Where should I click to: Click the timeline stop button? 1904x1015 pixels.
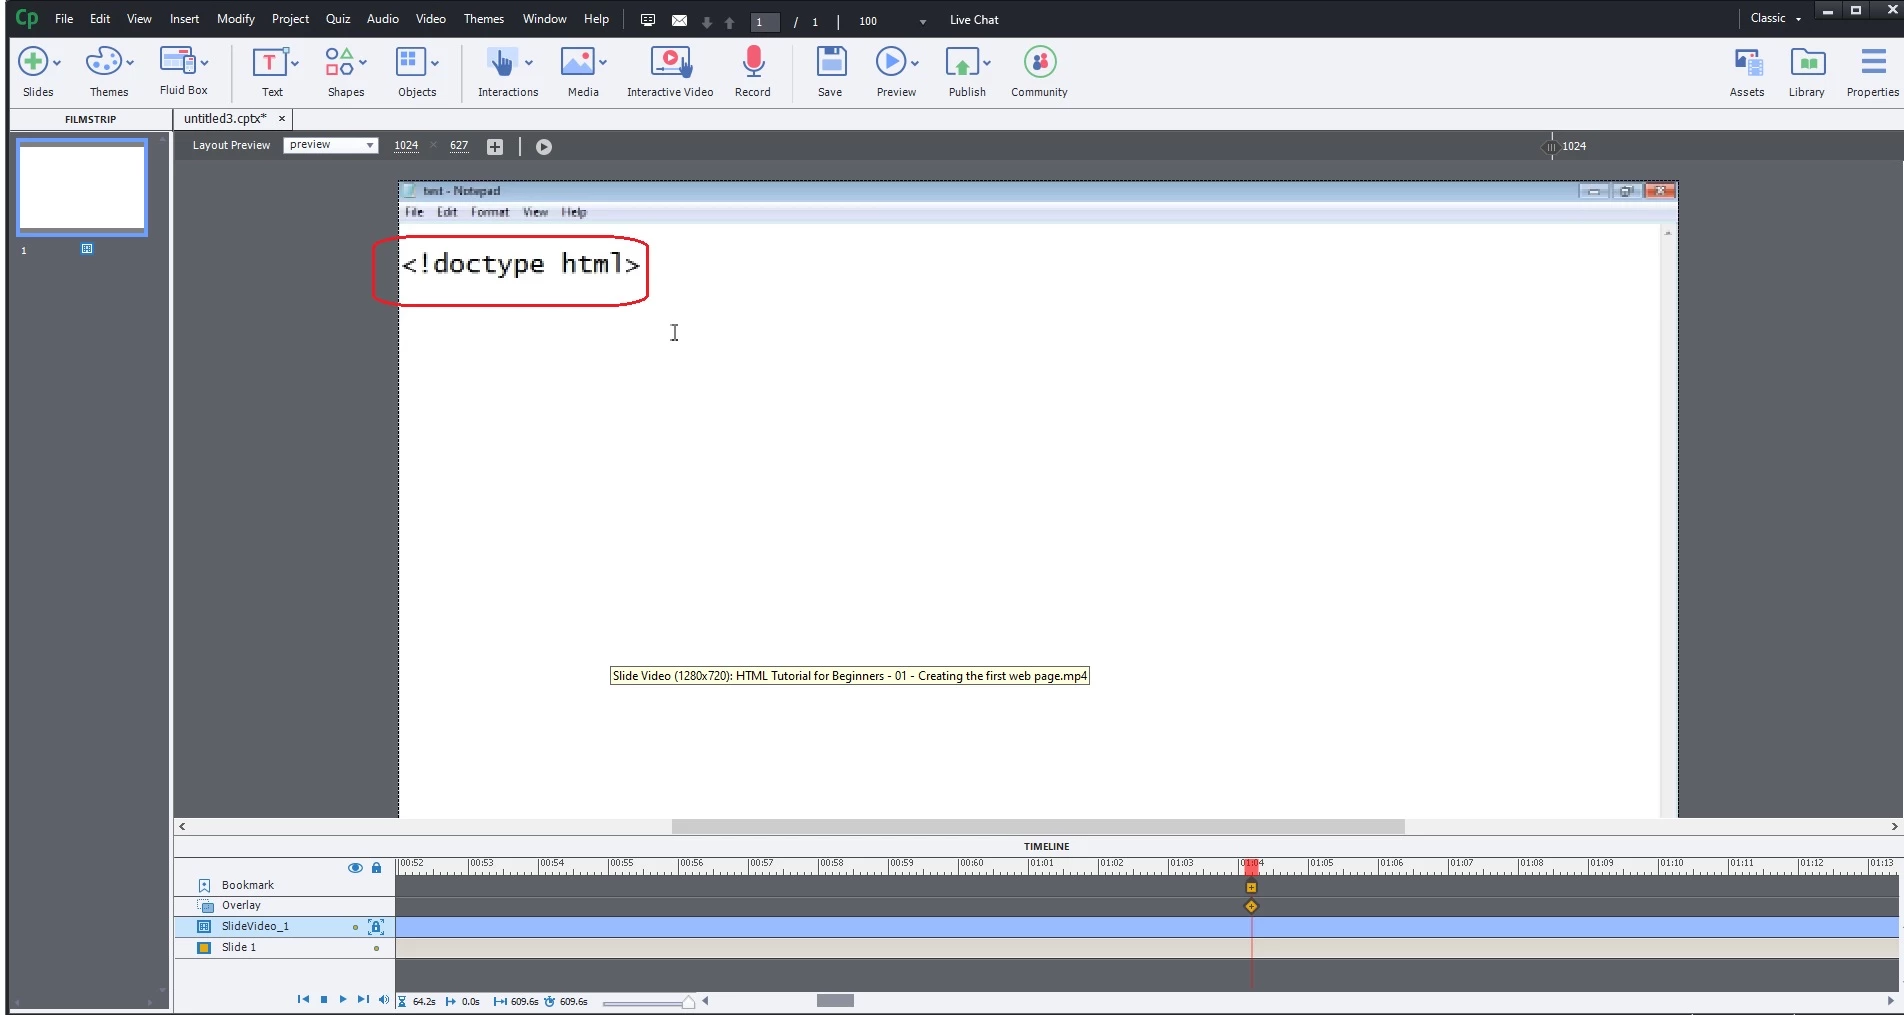pyautogui.click(x=323, y=1000)
